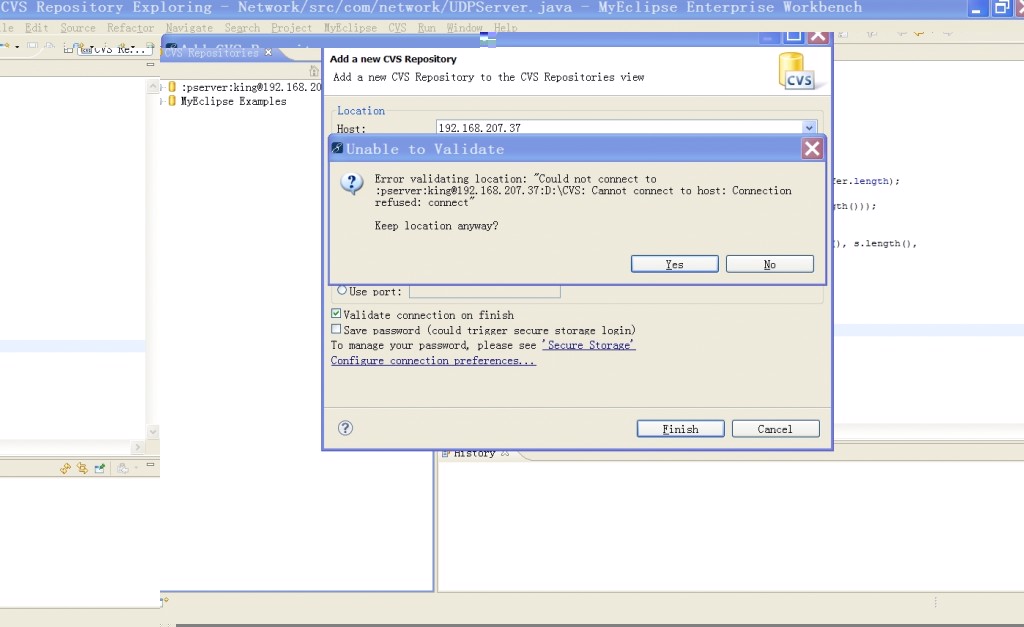Open the Navigate menu

tap(189, 27)
